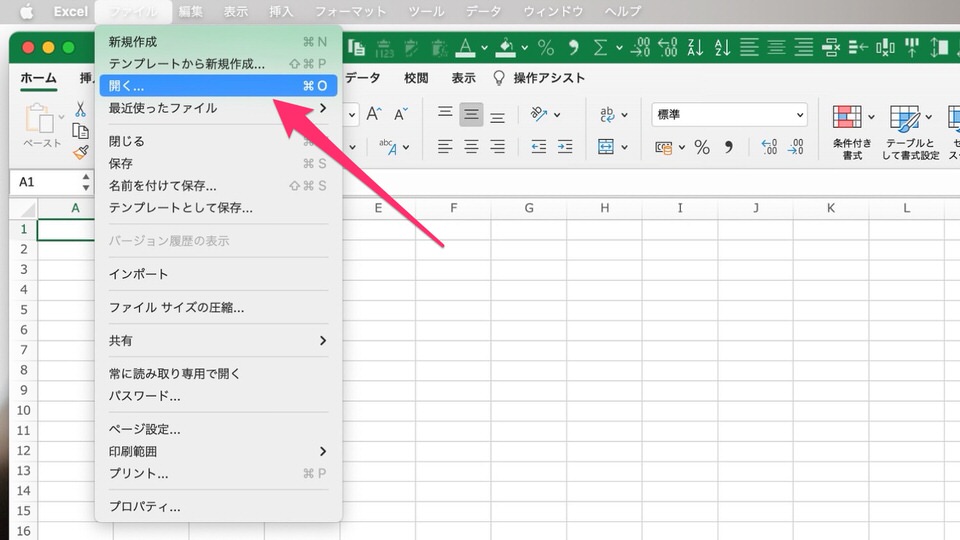Apply top vertical alignment in ribbon
This screenshot has height=540, width=960.
445,114
